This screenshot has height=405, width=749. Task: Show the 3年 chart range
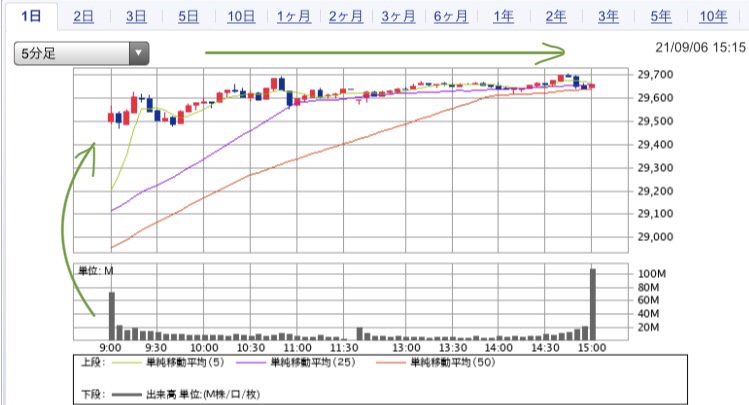pos(608,16)
